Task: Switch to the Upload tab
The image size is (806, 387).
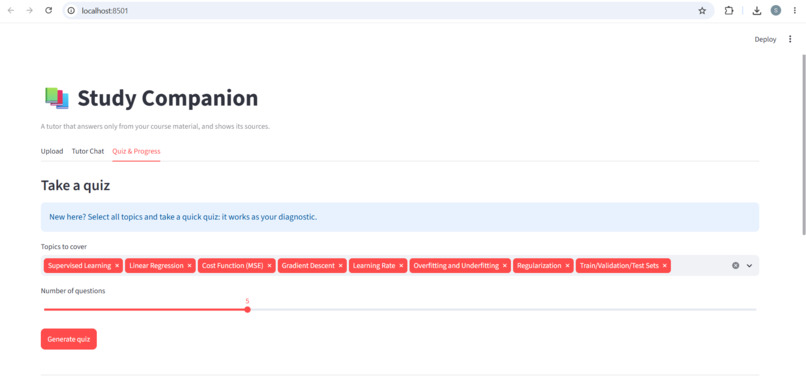Action: tap(52, 151)
